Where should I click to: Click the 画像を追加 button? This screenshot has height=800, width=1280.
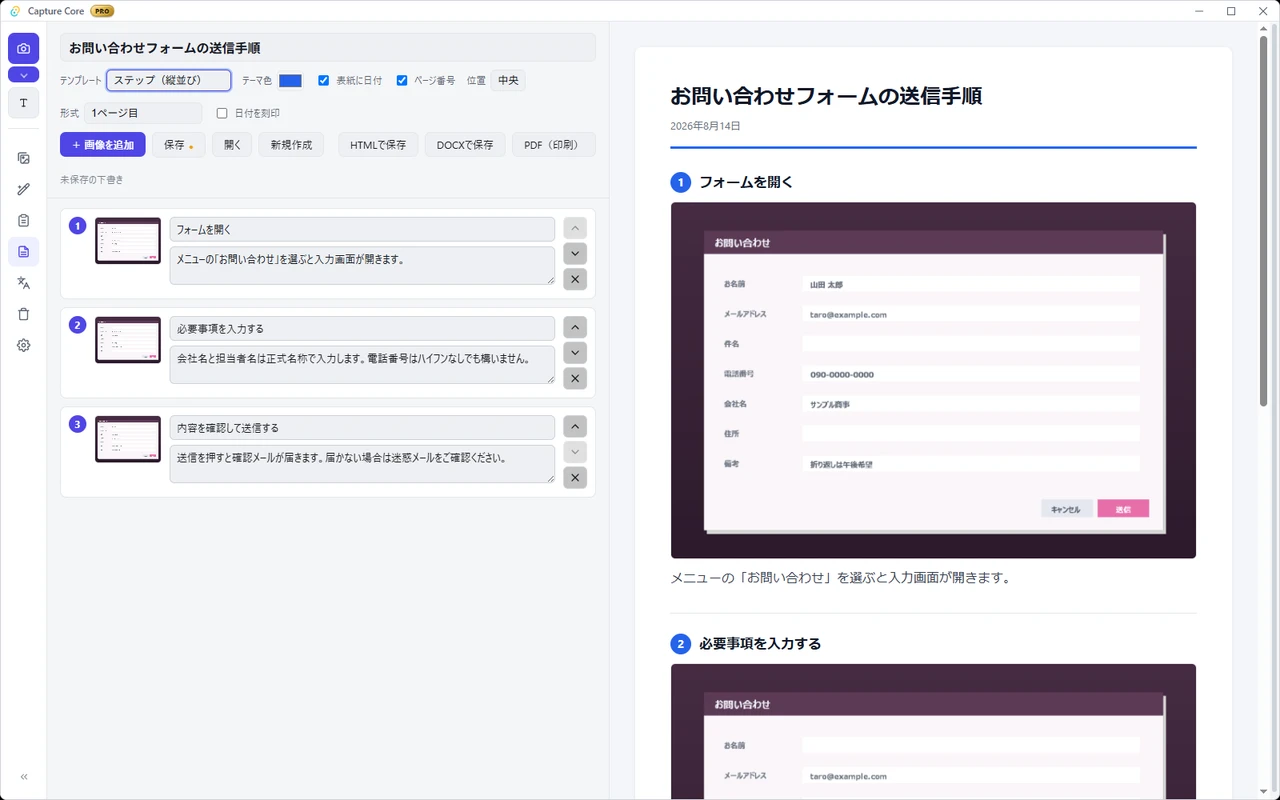point(103,145)
